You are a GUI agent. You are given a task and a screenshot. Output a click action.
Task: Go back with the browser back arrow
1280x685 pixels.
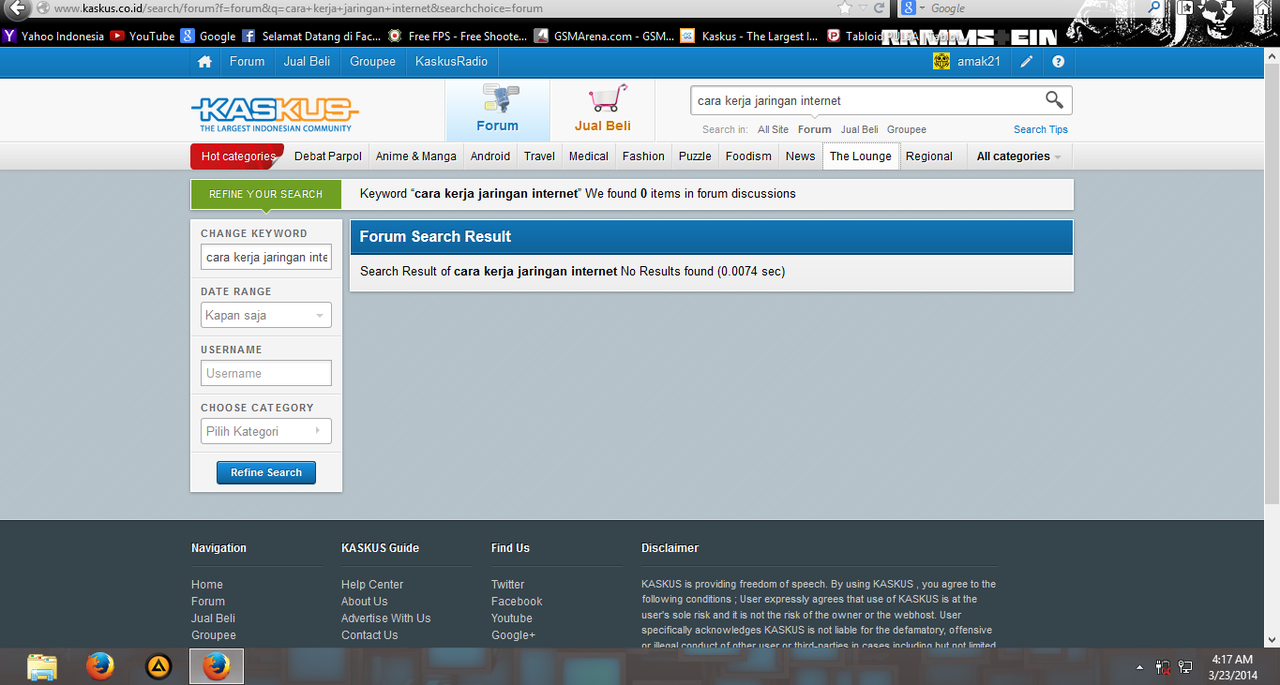click(x=15, y=8)
